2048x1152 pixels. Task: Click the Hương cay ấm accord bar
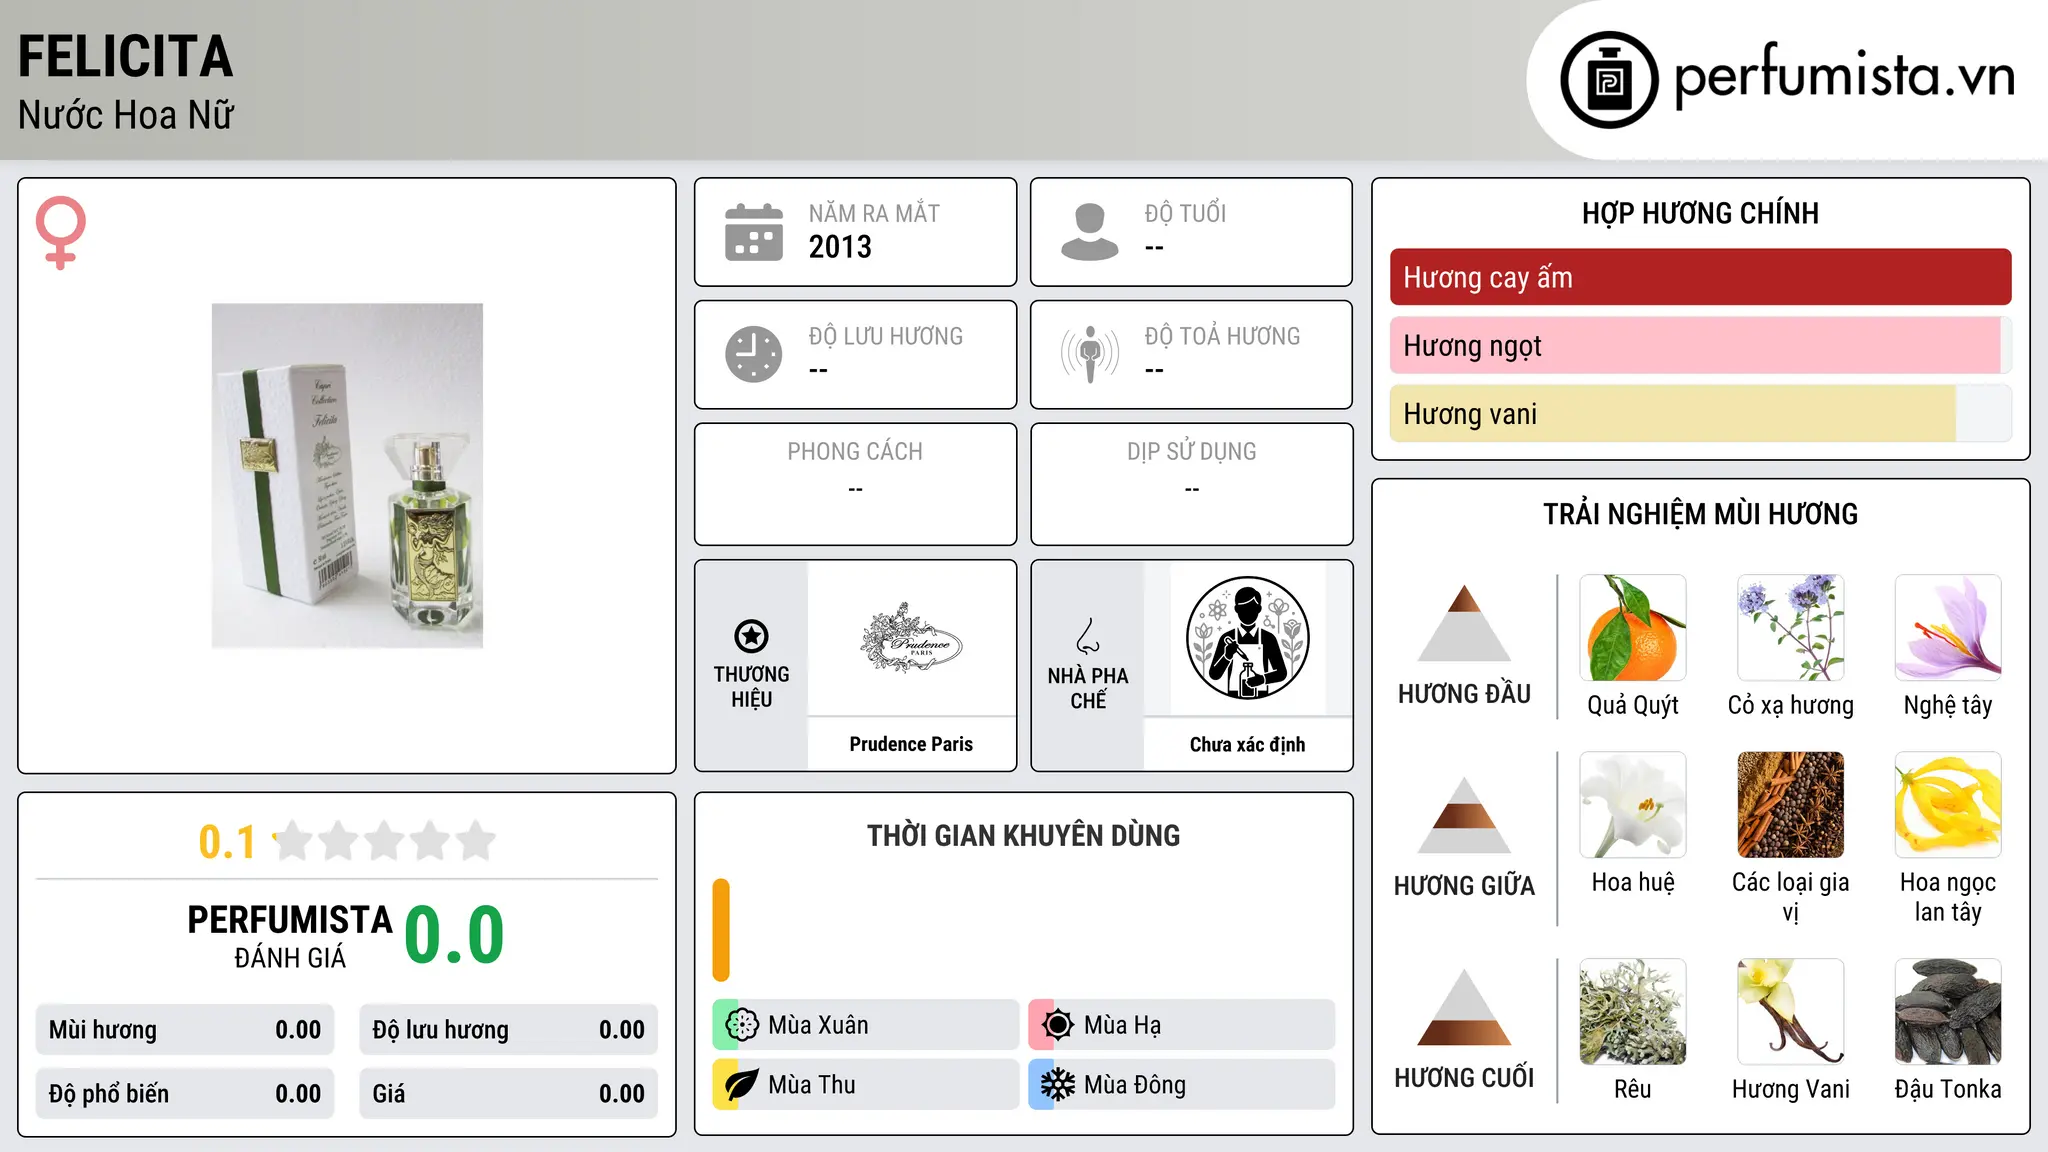[1700, 277]
